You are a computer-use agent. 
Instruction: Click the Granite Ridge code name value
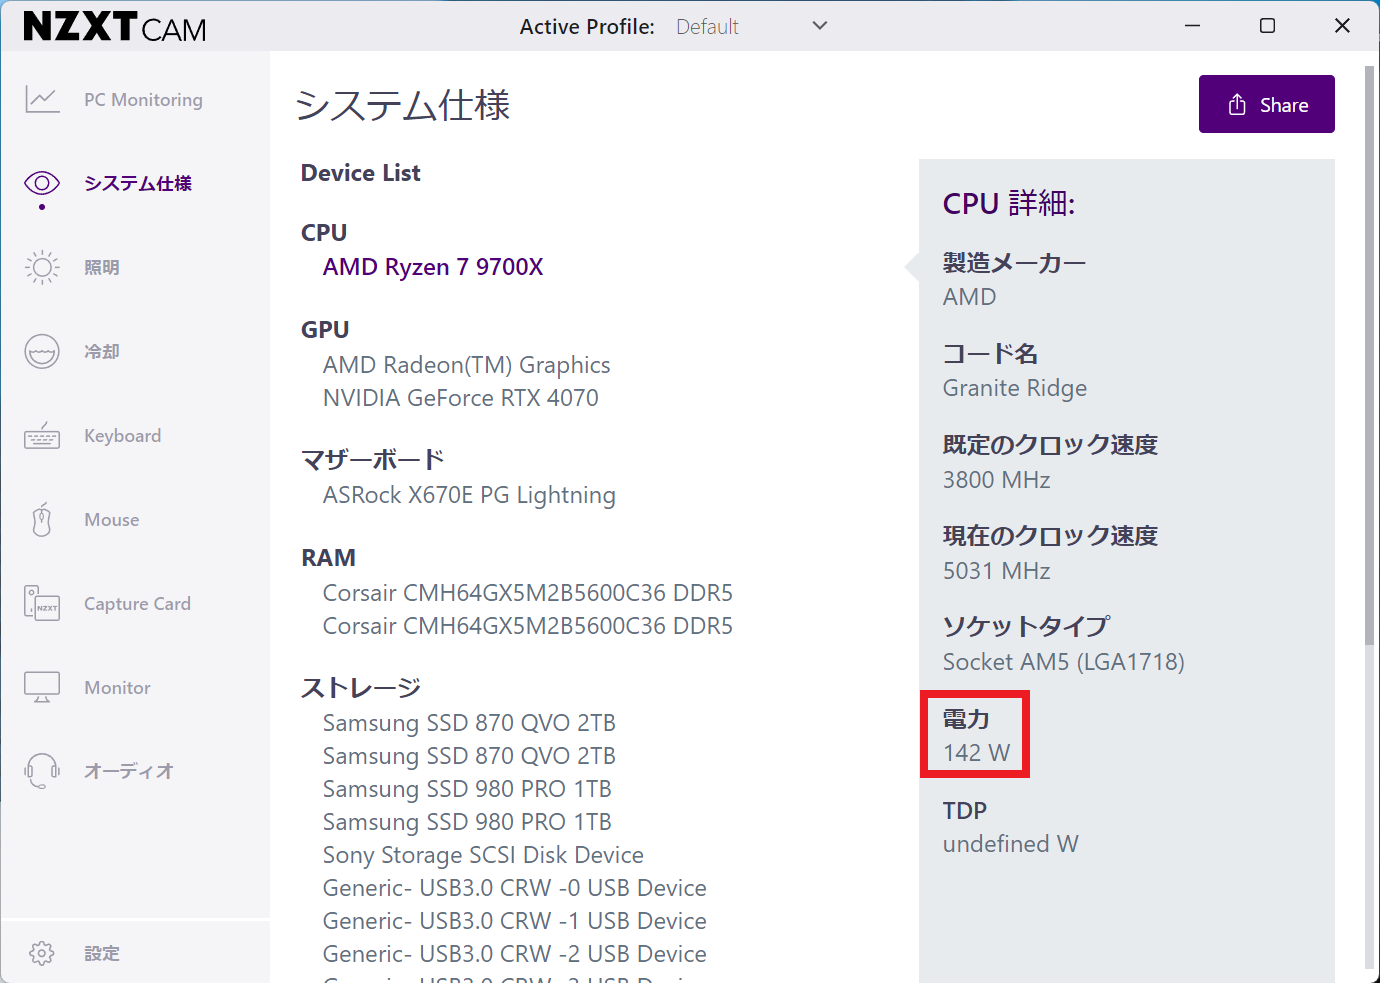[1015, 388]
